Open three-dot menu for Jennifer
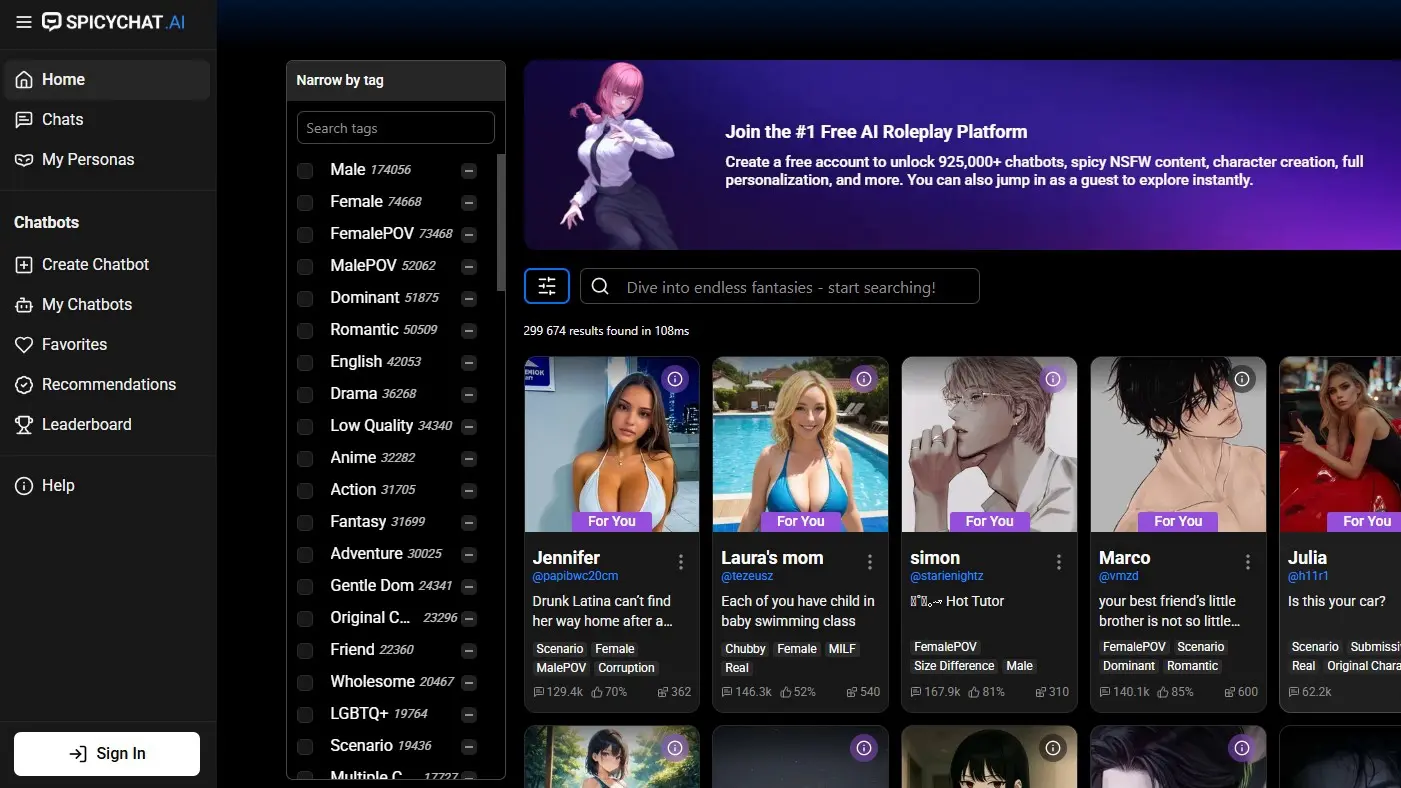This screenshot has width=1401, height=788. [681, 562]
